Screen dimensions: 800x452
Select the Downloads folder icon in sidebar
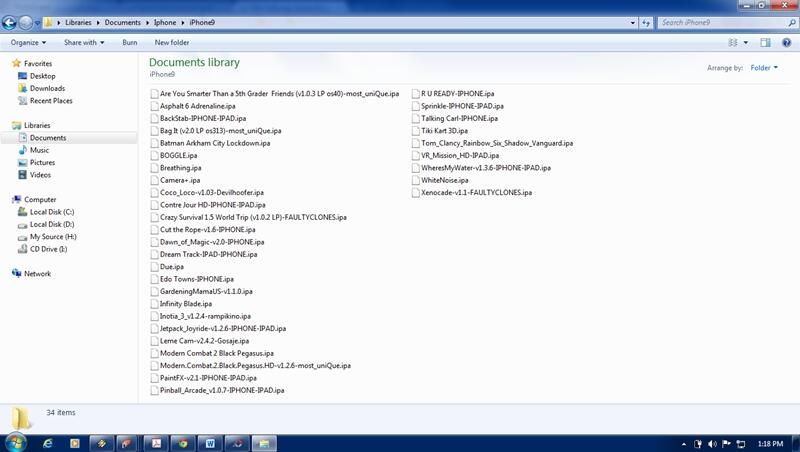pyautogui.click(x=22, y=88)
